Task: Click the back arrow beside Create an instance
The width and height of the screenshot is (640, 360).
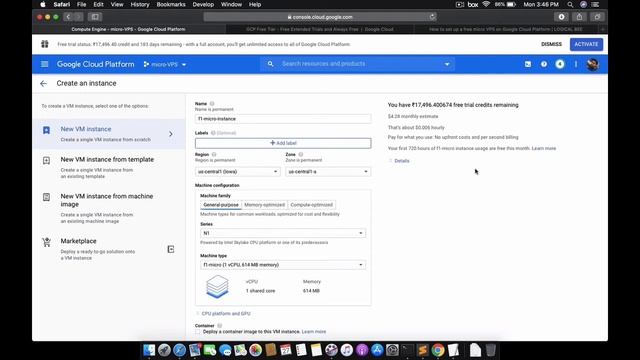Action: tap(43, 83)
